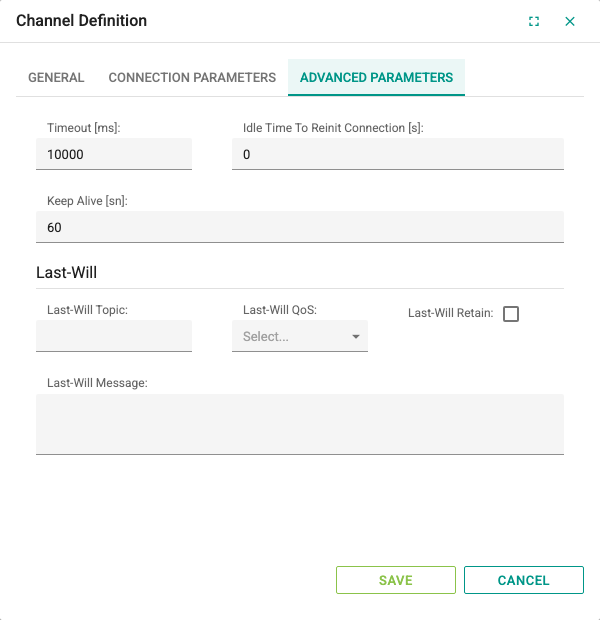Switch to the General tab
Viewport: 600px width, 620px height.
56,78
